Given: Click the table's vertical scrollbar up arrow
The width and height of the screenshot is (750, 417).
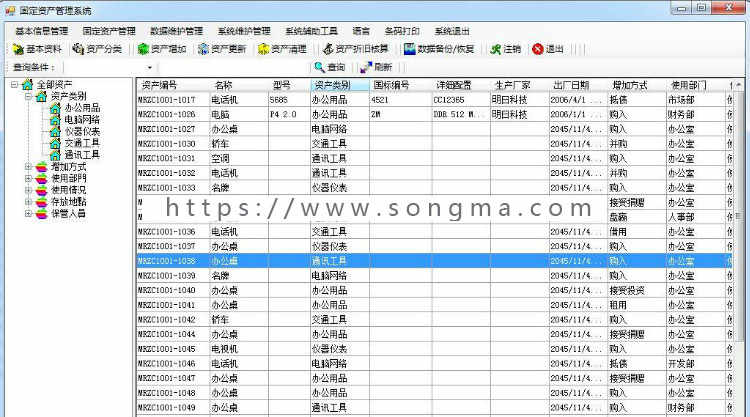Looking at the screenshot, I should (739, 85).
